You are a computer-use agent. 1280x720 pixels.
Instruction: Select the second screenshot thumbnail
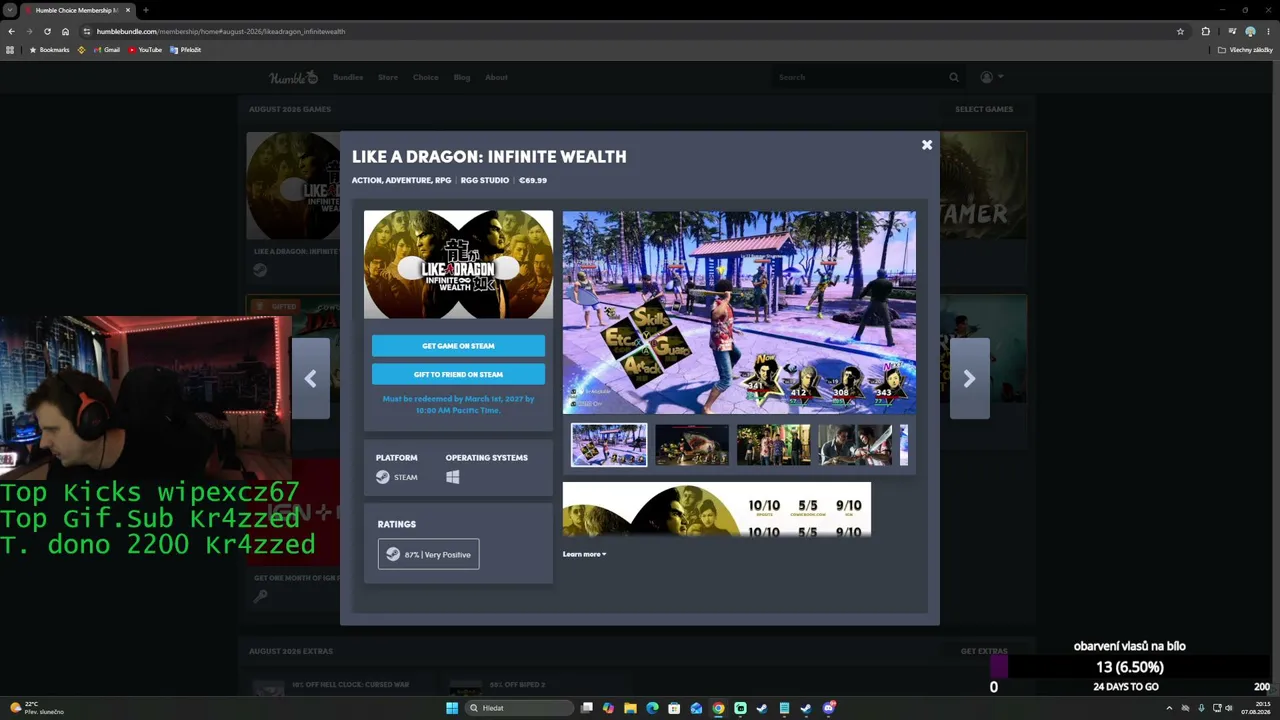pyautogui.click(x=692, y=445)
